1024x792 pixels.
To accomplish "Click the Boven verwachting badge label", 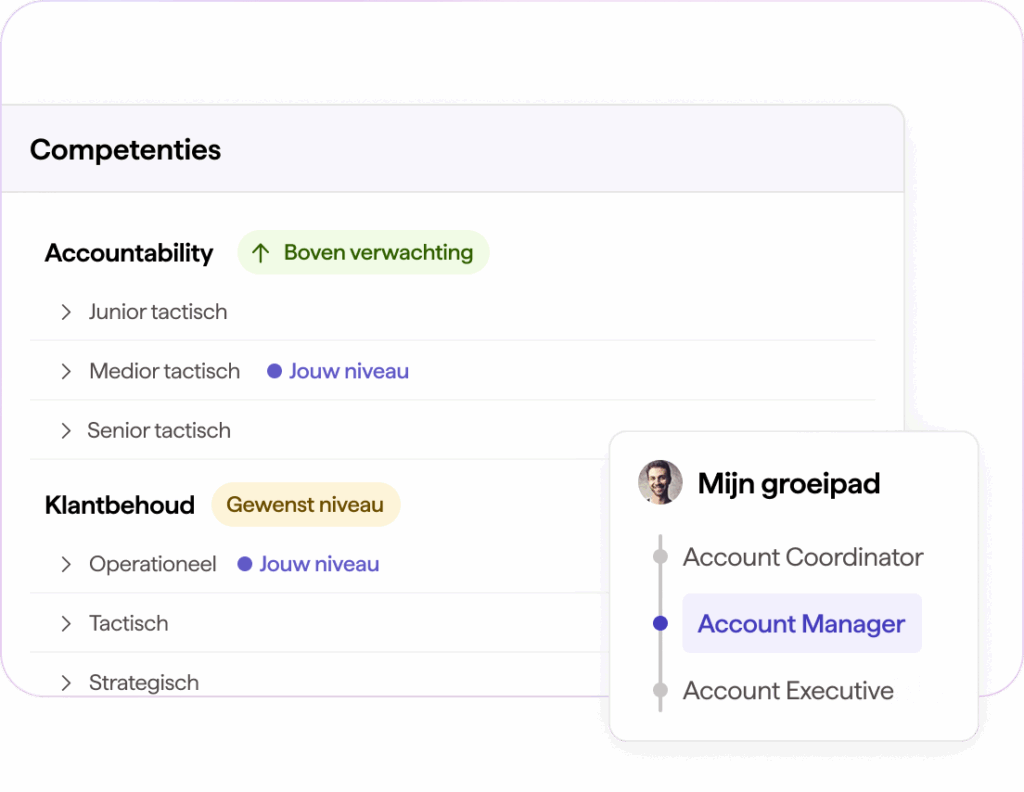I will point(378,253).
